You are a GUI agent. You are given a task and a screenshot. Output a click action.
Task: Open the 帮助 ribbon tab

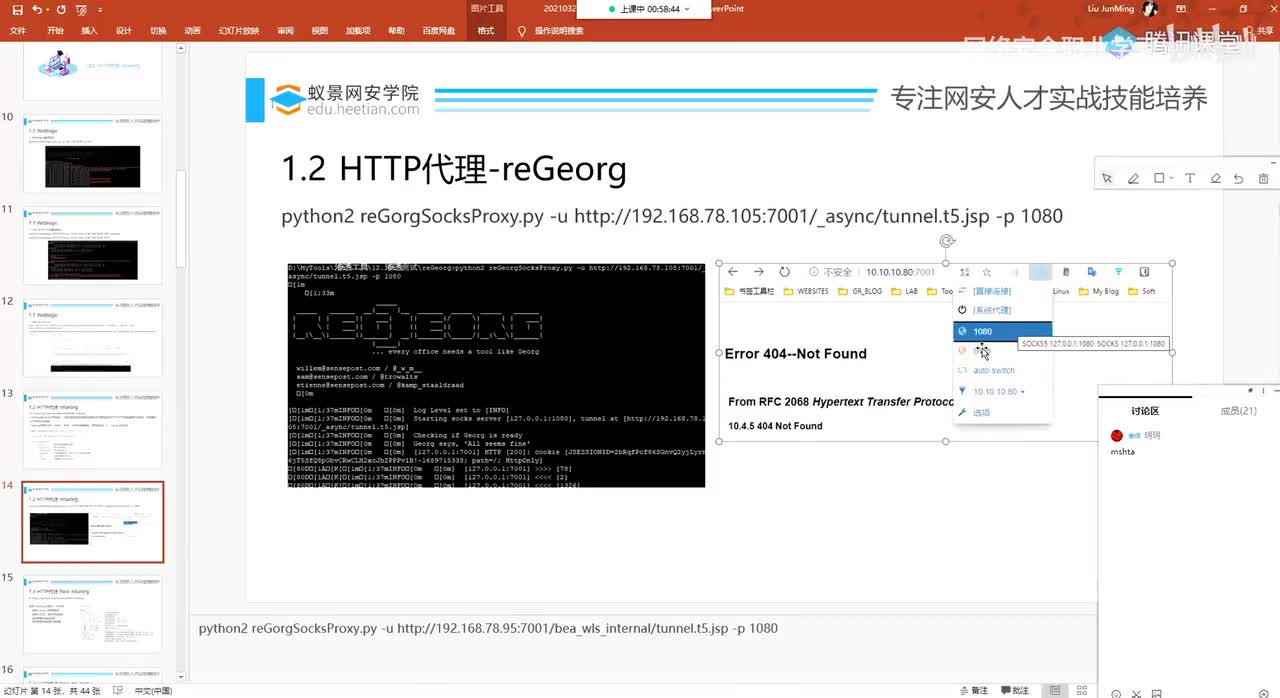point(396,31)
